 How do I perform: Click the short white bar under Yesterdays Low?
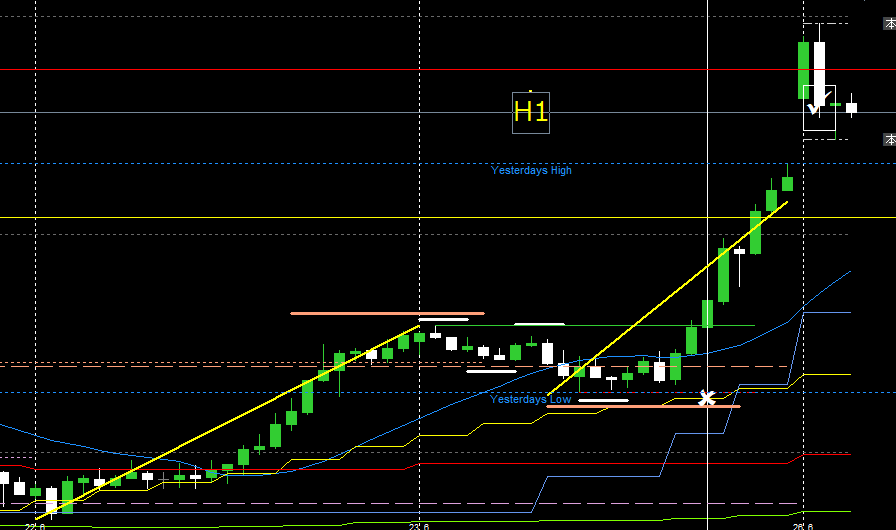pyautogui.click(x=603, y=401)
